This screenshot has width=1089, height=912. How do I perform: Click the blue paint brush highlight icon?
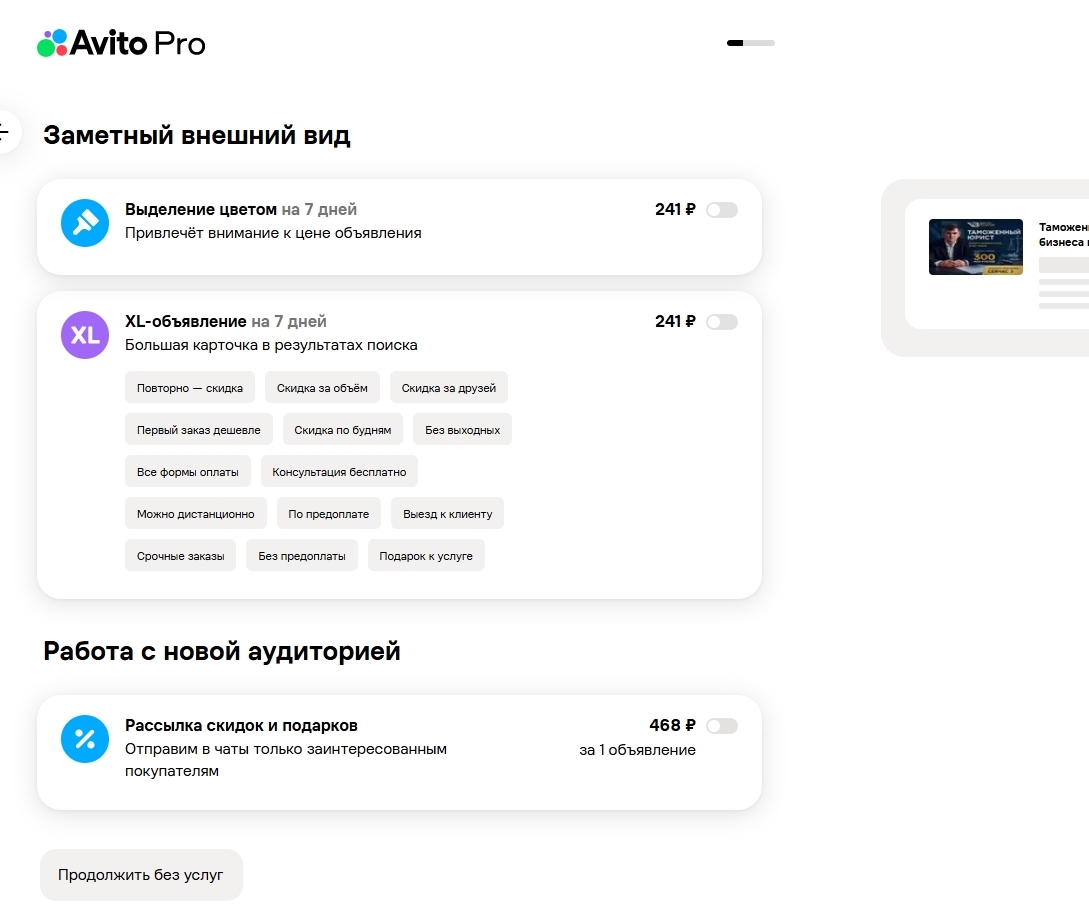[x=85, y=223]
